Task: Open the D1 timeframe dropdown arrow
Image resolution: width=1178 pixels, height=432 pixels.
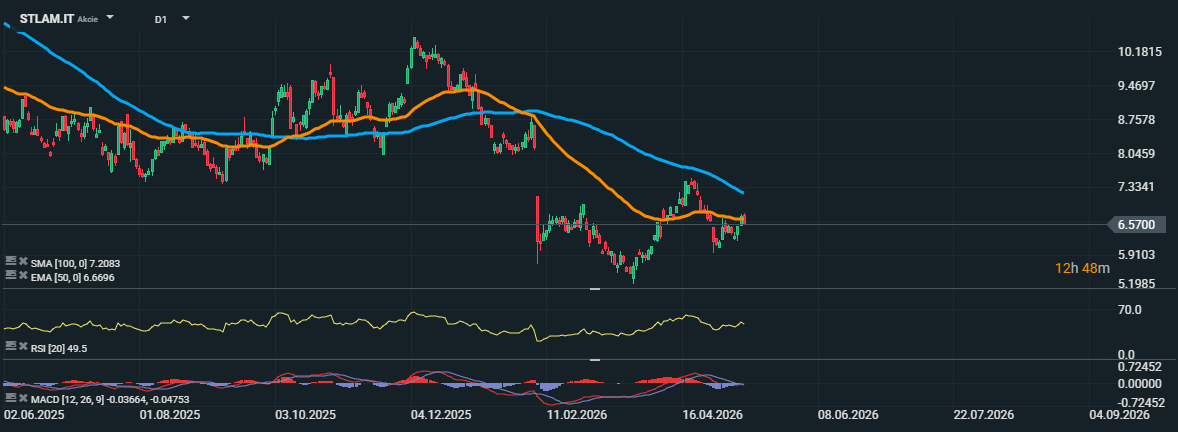Action: point(186,17)
